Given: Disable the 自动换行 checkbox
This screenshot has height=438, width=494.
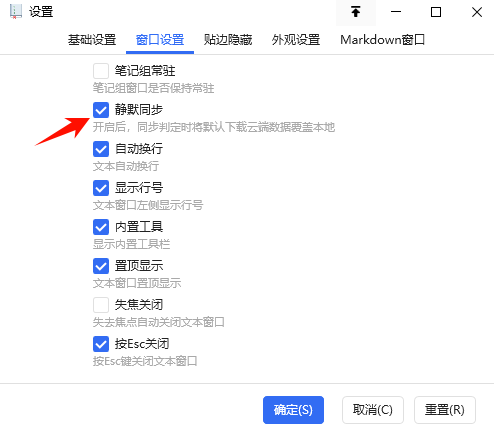Looking at the screenshot, I should (x=101, y=149).
